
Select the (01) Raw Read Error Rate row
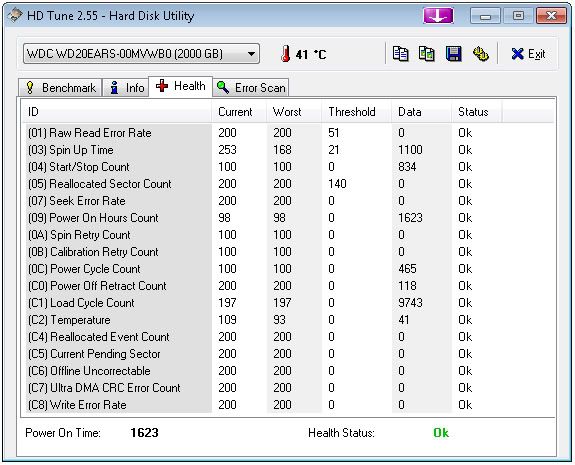click(x=264, y=133)
